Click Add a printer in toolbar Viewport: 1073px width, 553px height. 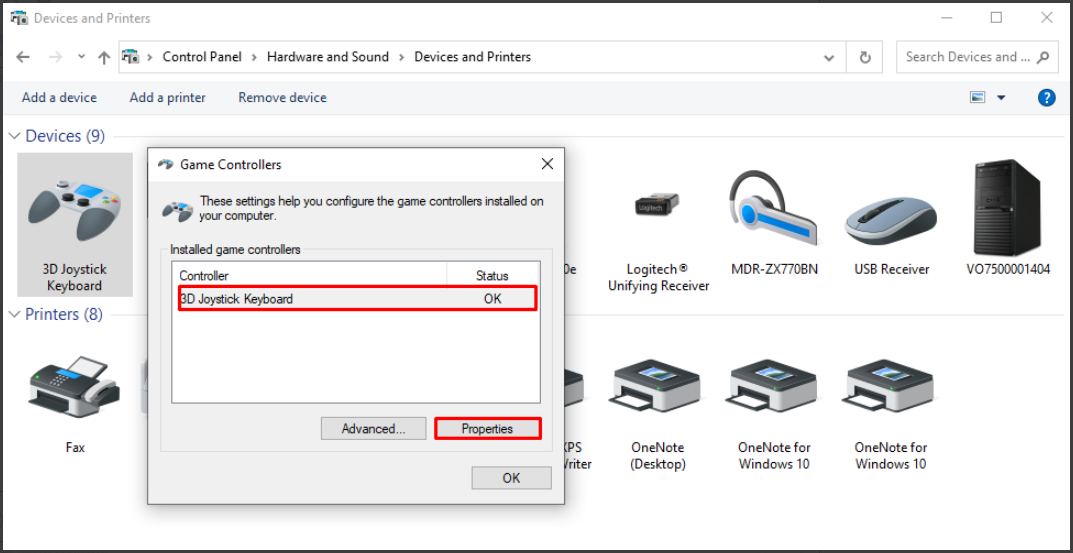pos(167,97)
